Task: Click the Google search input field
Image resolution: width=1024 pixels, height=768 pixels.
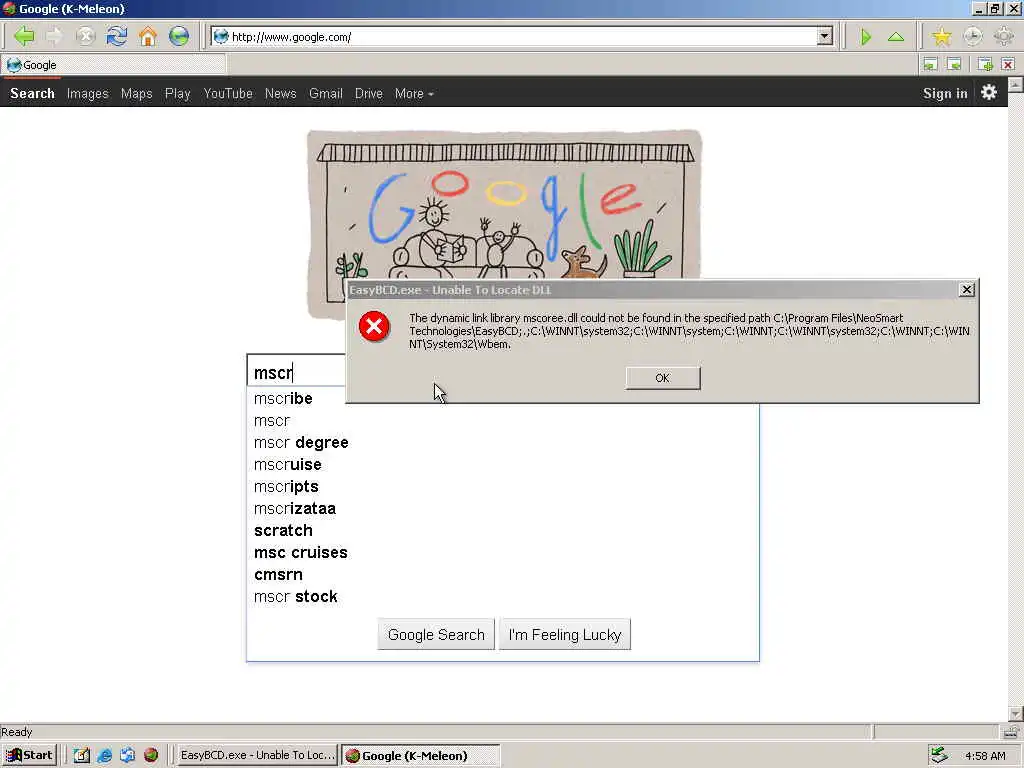Action: [x=298, y=372]
